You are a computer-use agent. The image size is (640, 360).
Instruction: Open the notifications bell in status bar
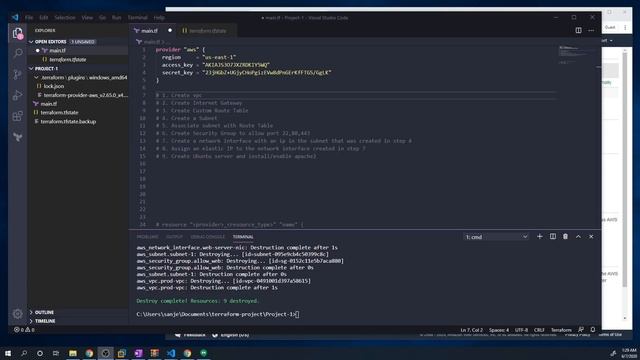pos(593,329)
